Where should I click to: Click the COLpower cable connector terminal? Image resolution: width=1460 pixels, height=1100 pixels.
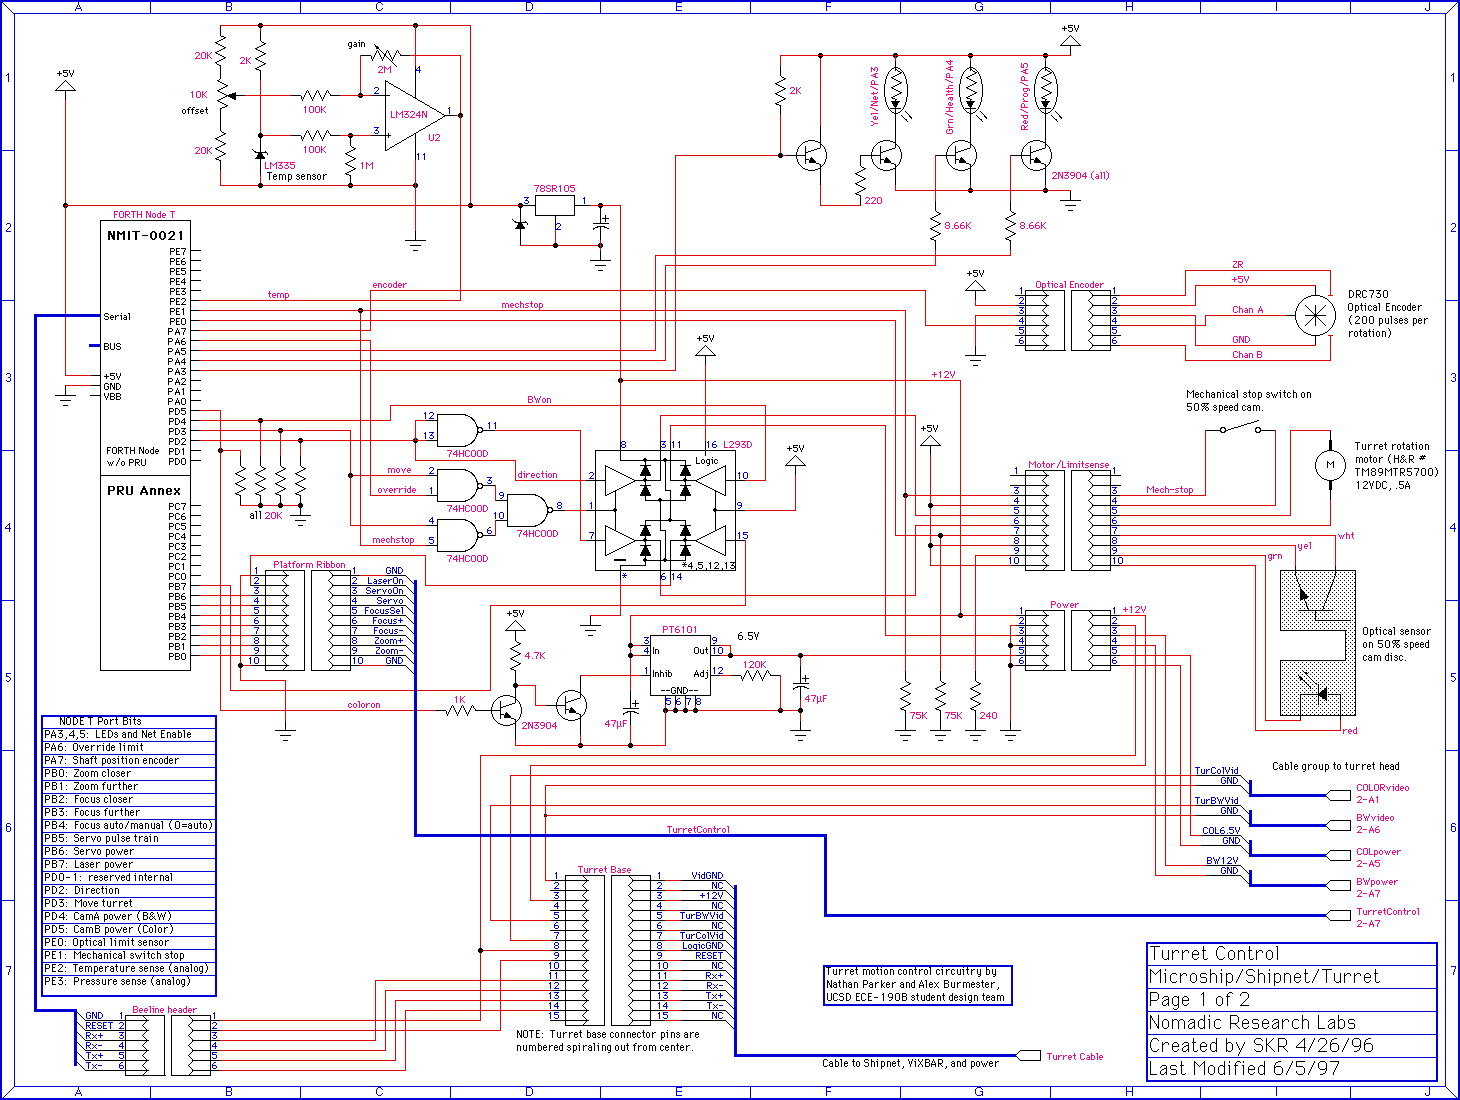coord(1339,855)
